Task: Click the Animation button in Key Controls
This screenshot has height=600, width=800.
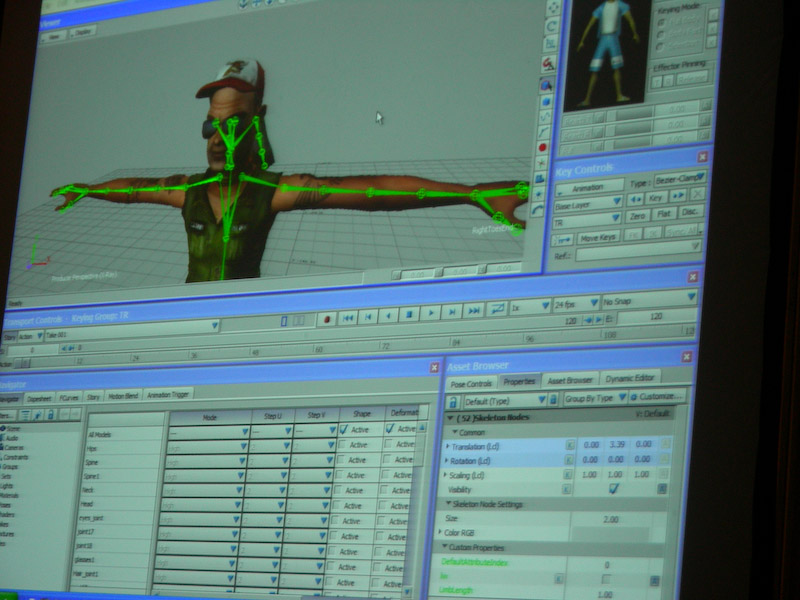Action: pyautogui.click(x=589, y=187)
